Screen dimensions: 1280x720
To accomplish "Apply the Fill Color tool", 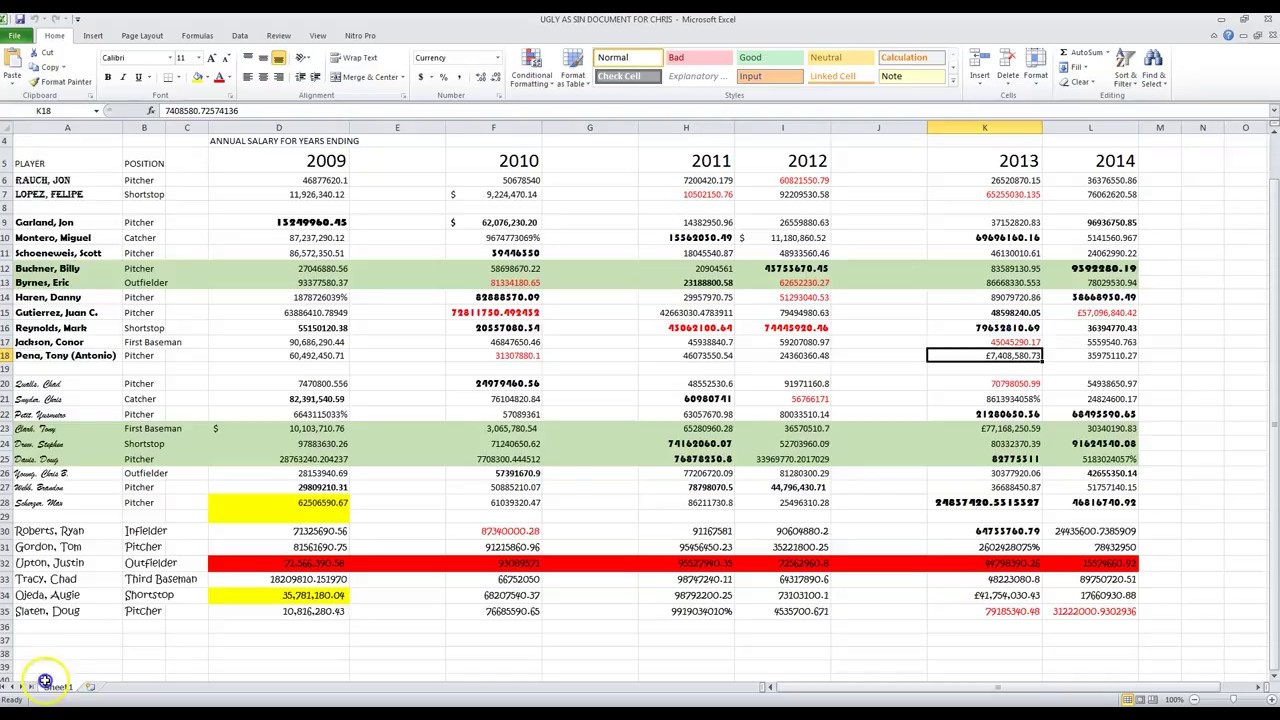I will click(198, 76).
